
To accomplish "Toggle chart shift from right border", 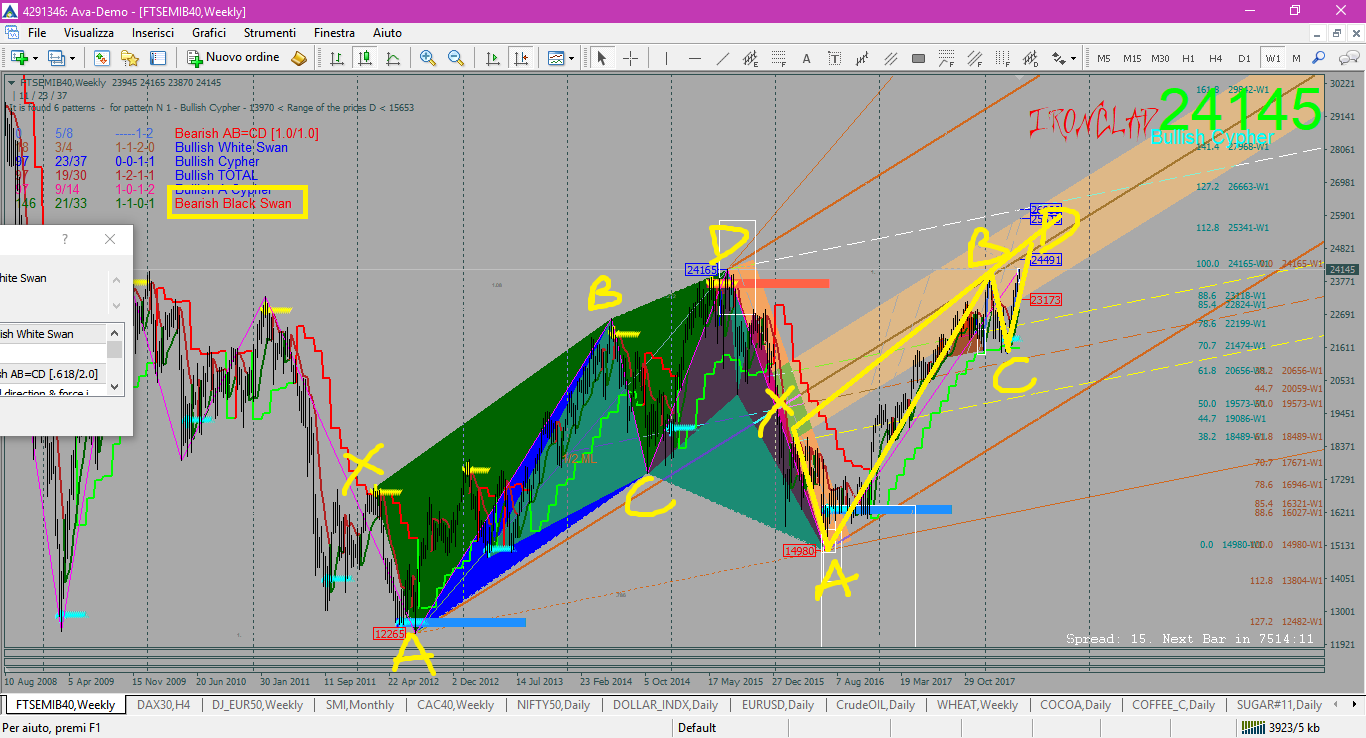I will click(521, 58).
